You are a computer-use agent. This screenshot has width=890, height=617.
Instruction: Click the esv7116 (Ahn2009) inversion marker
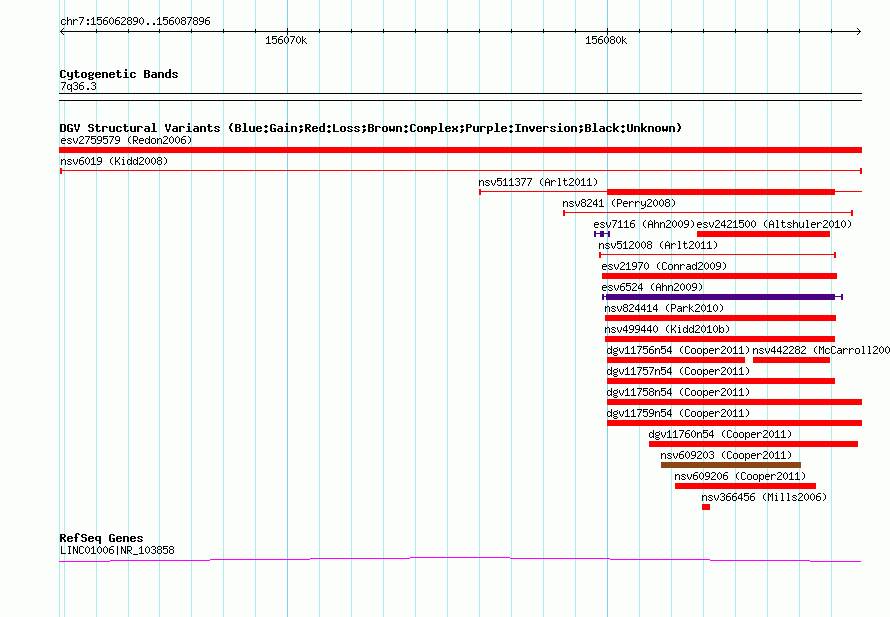click(x=602, y=234)
